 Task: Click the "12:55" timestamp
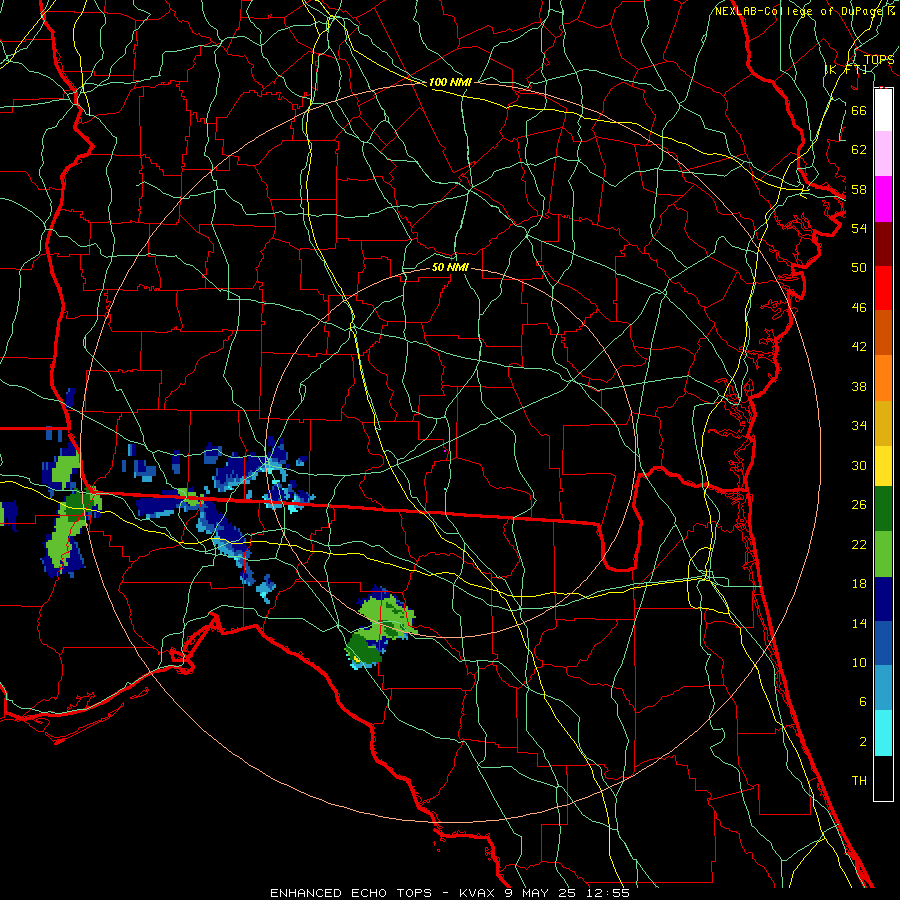608,893
